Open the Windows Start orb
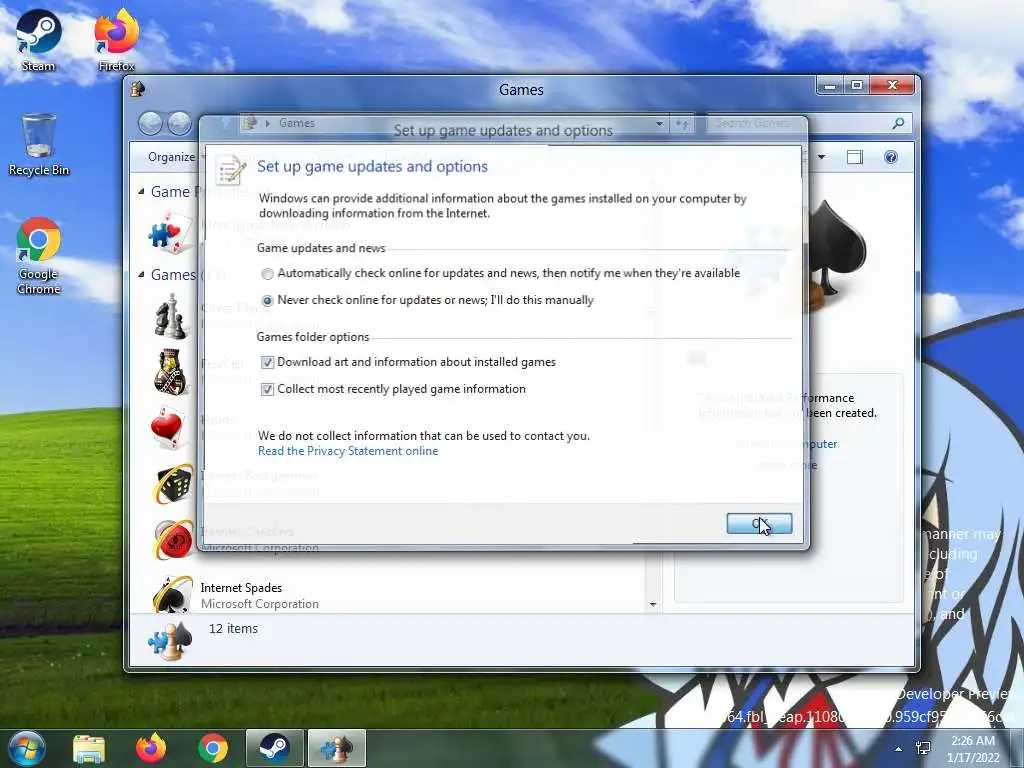The image size is (1024, 768). (x=26, y=748)
